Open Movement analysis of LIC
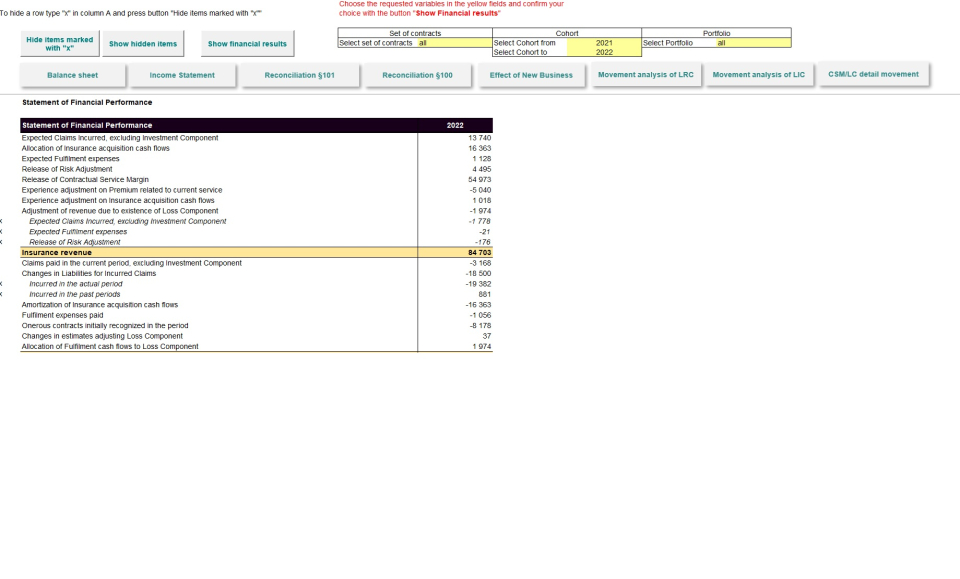The height and width of the screenshot is (579, 960). point(758,75)
